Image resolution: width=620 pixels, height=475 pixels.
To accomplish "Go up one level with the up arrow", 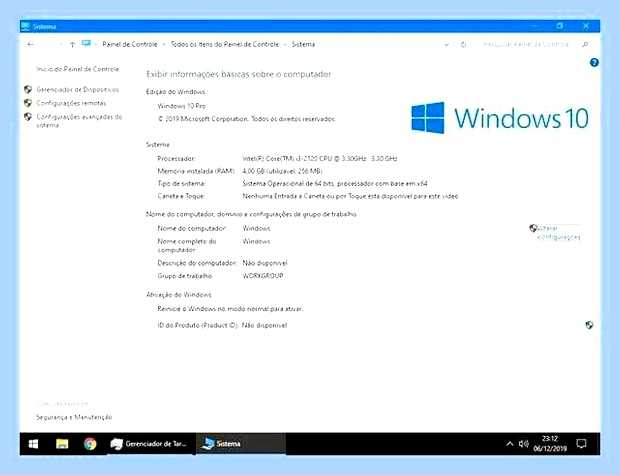I will pyautogui.click(x=72, y=44).
